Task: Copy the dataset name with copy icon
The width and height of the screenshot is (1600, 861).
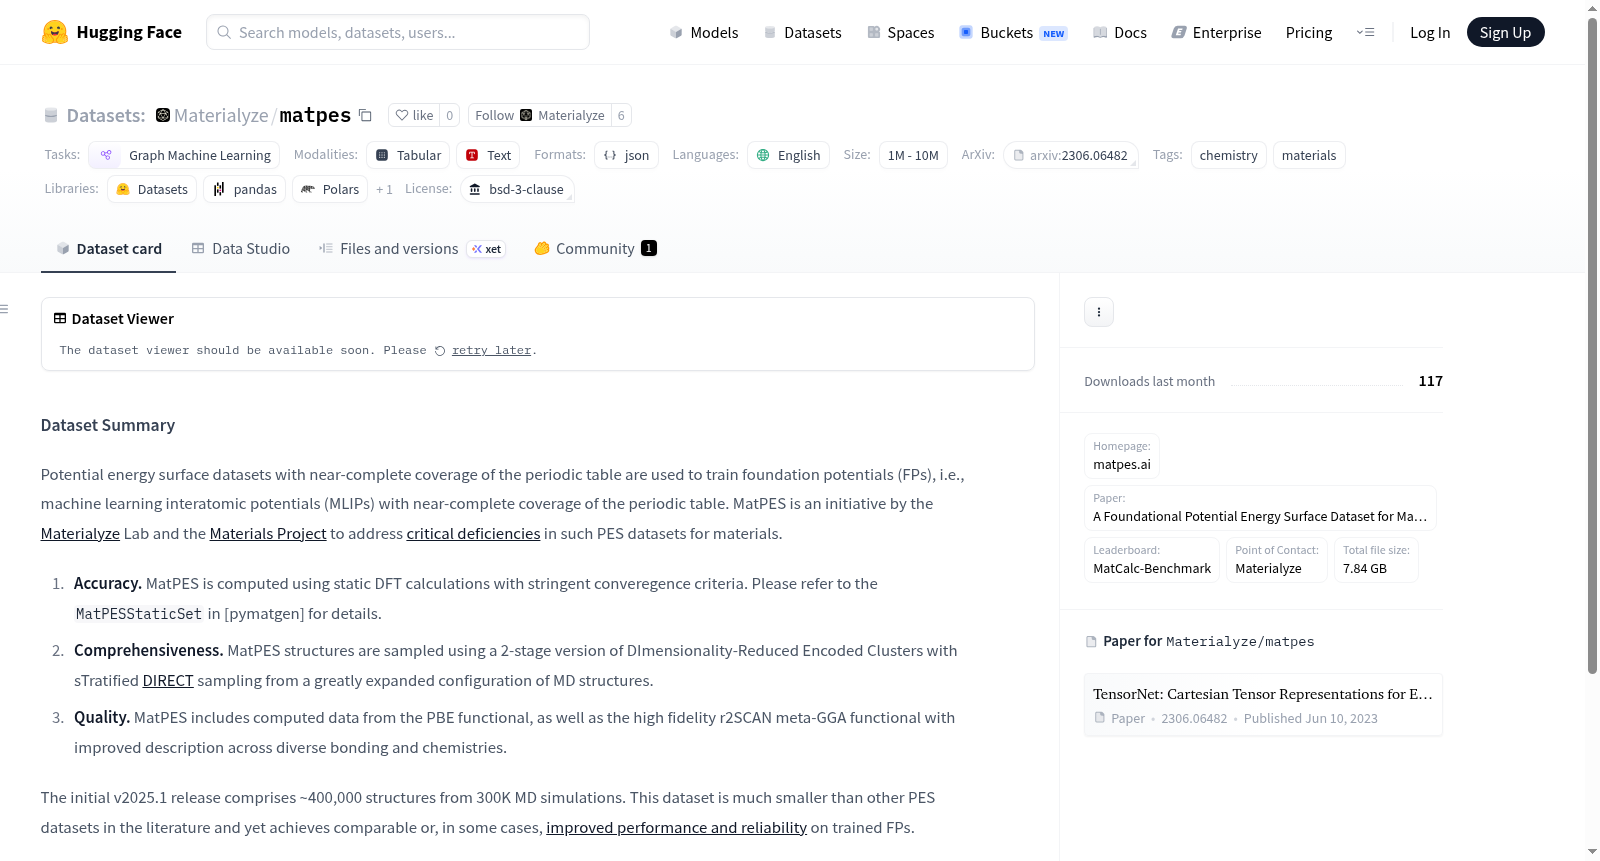Action: (366, 115)
